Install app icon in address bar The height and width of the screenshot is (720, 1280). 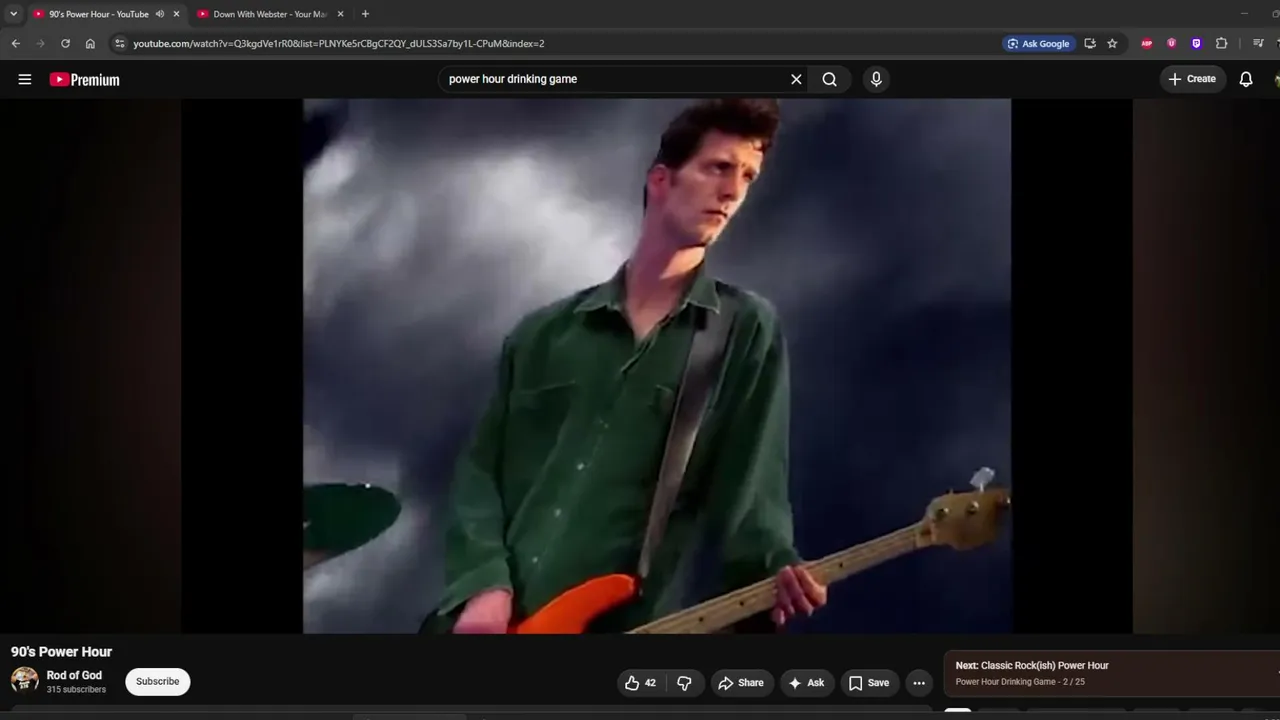coord(1090,44)
